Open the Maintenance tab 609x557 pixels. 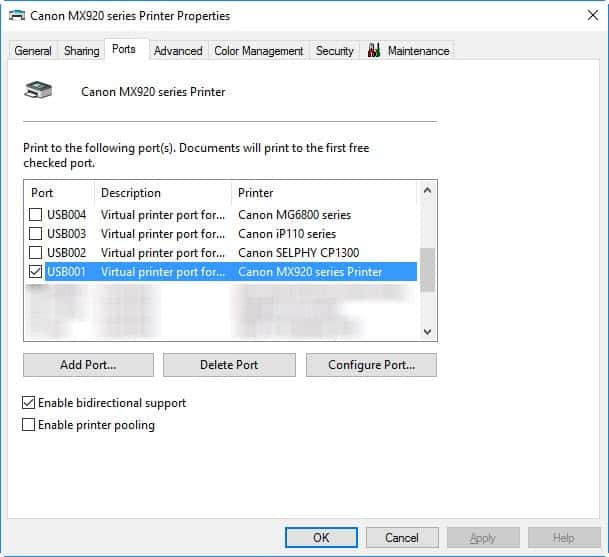(407, 50)
